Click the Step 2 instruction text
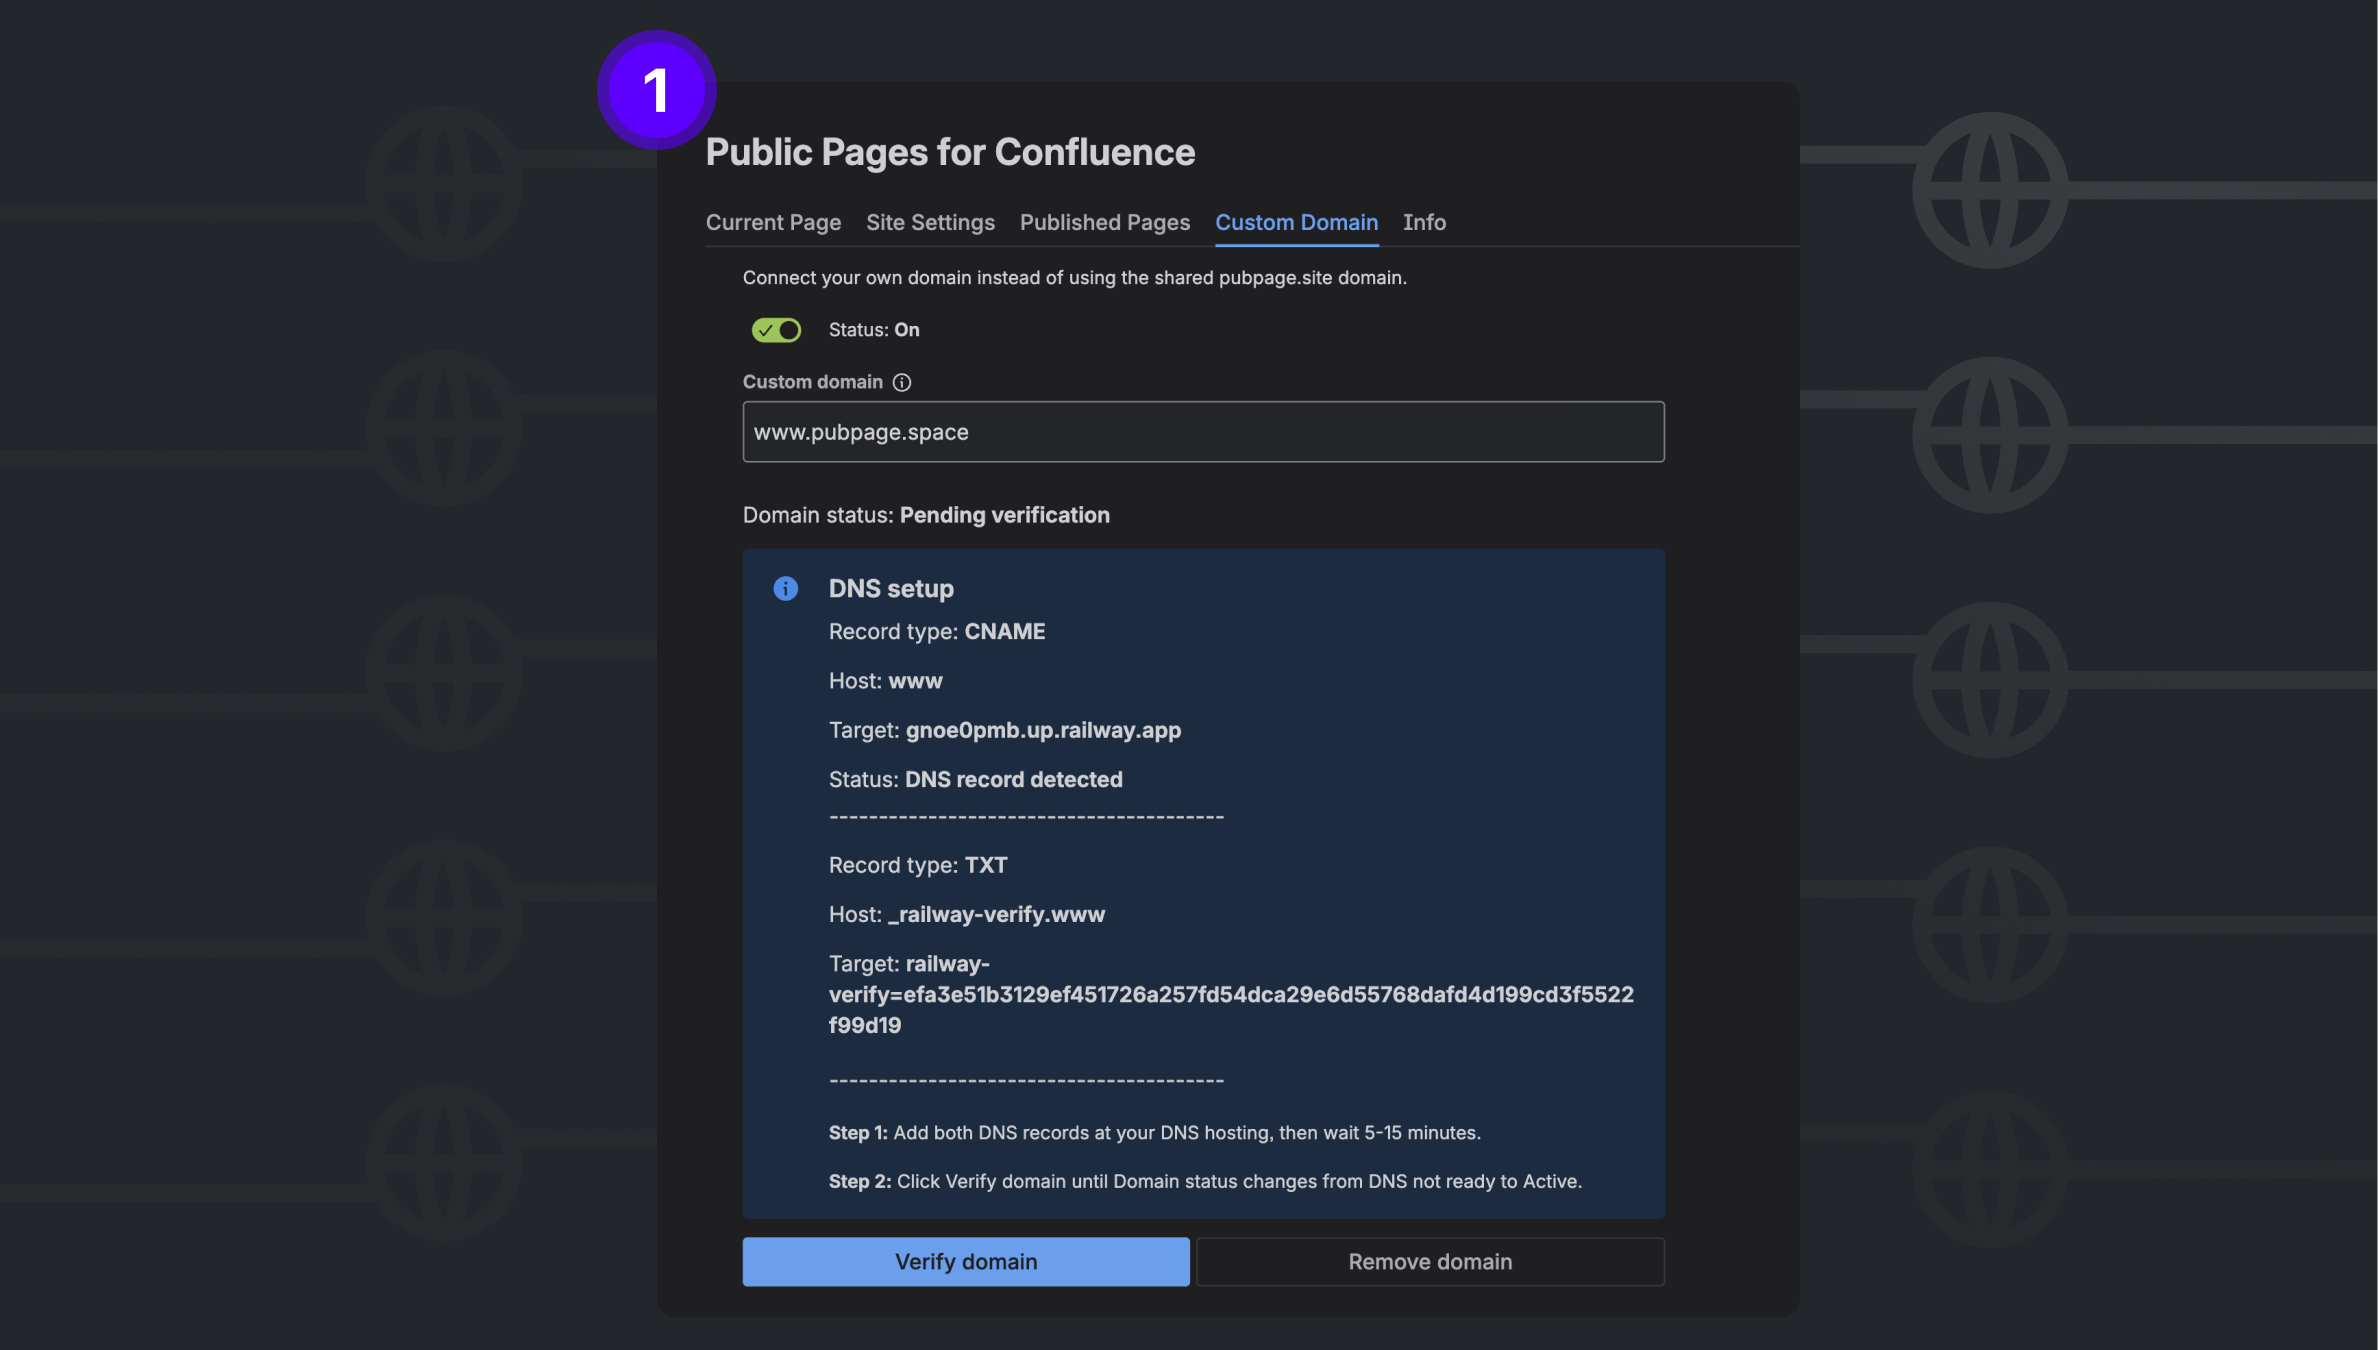 (x=1205, y=1181)
